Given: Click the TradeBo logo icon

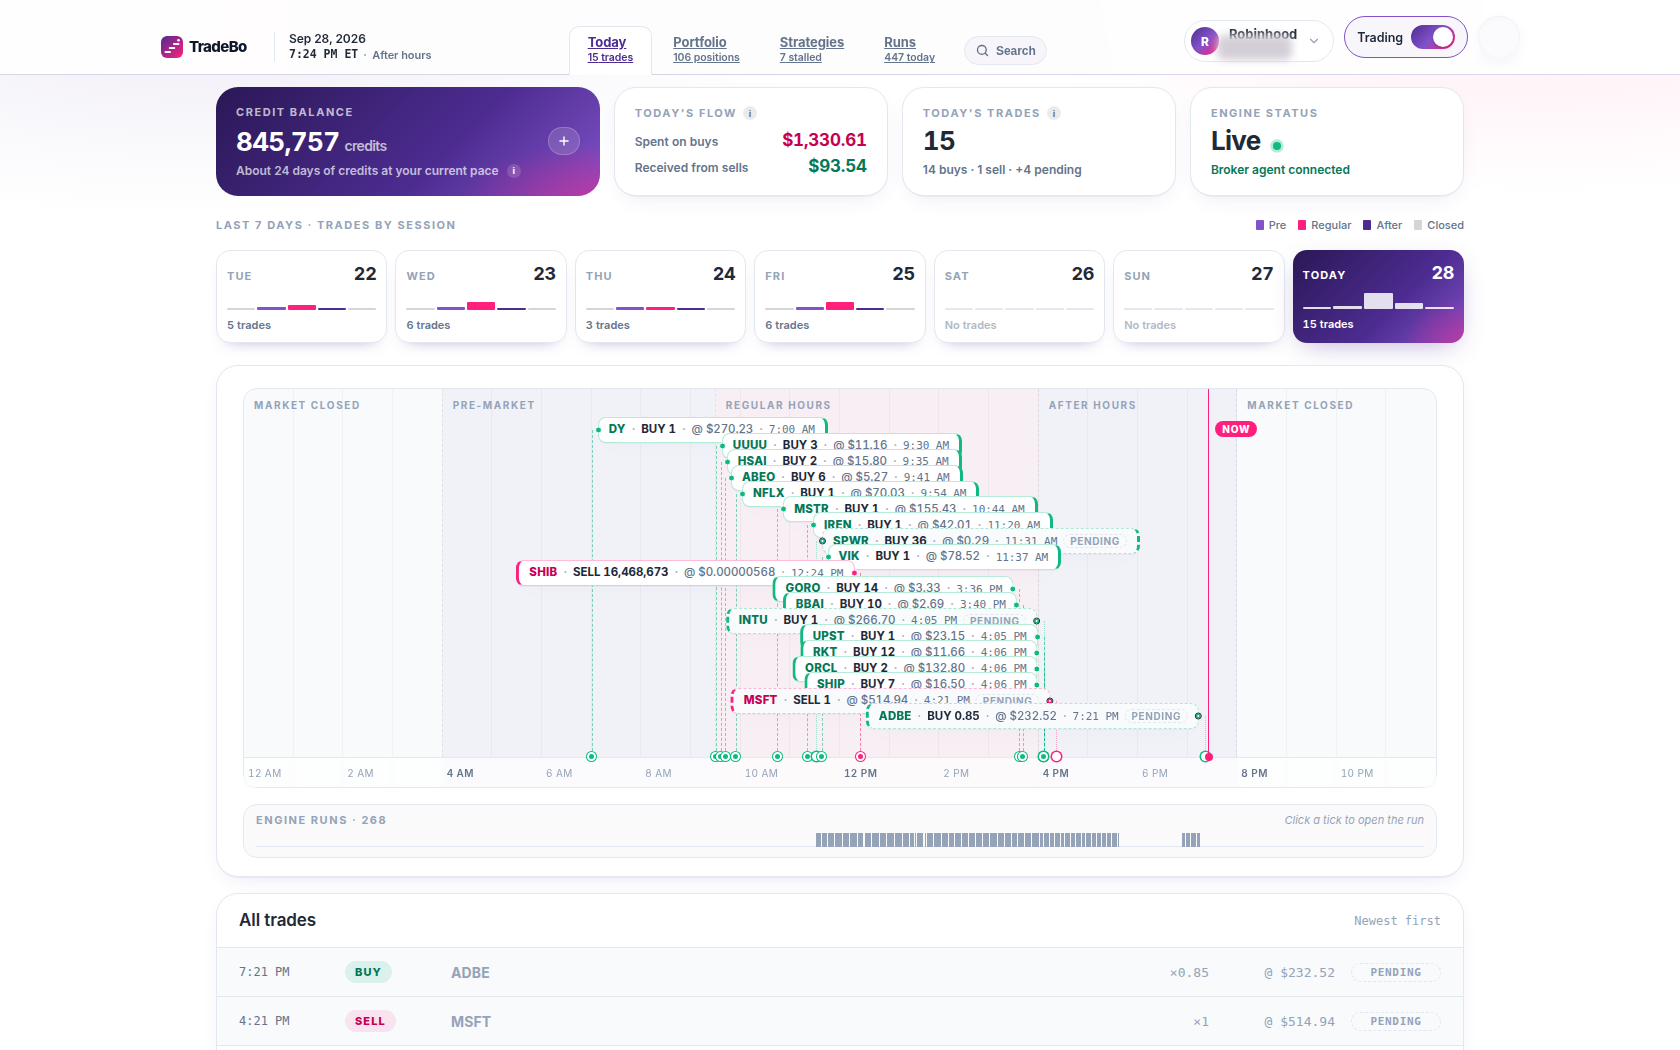Looking at the screenshot, I should [172, 47].
